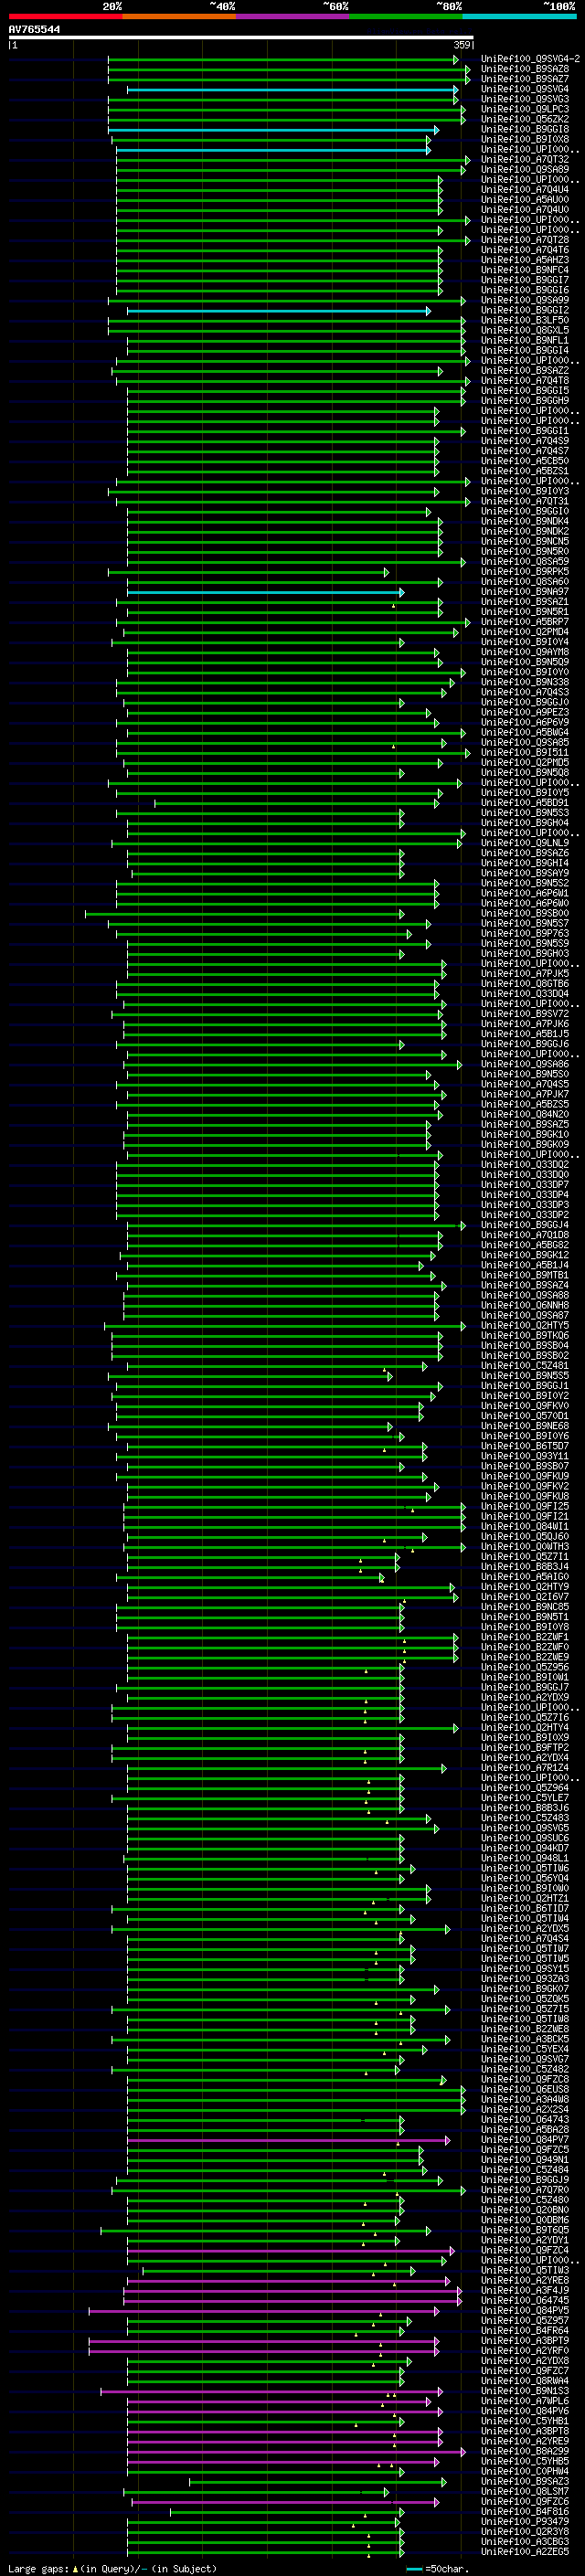Image resolution: width=585 pixels, height=2576 pixels.
Task: Click the purple alignment bar for B8A299
Action: point(296,2452)
